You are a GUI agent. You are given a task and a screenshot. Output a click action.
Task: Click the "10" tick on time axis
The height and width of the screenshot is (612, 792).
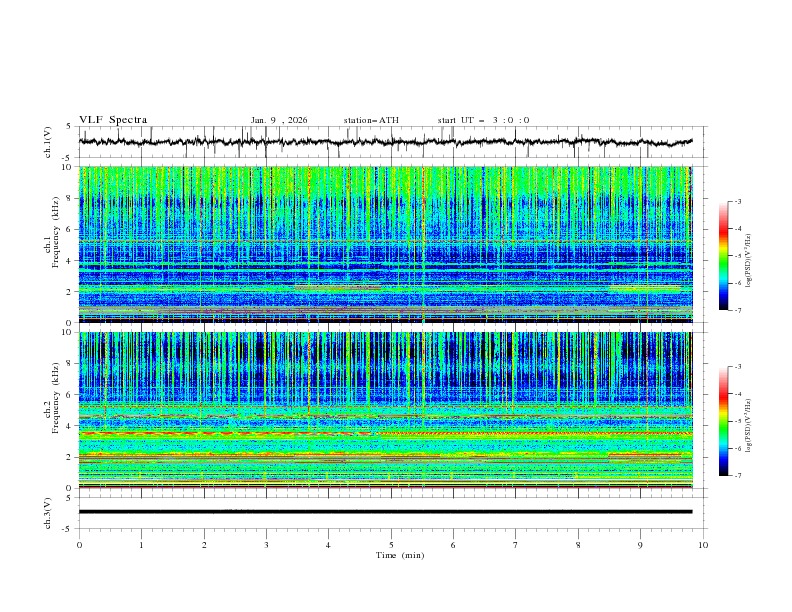pos(703,545)
